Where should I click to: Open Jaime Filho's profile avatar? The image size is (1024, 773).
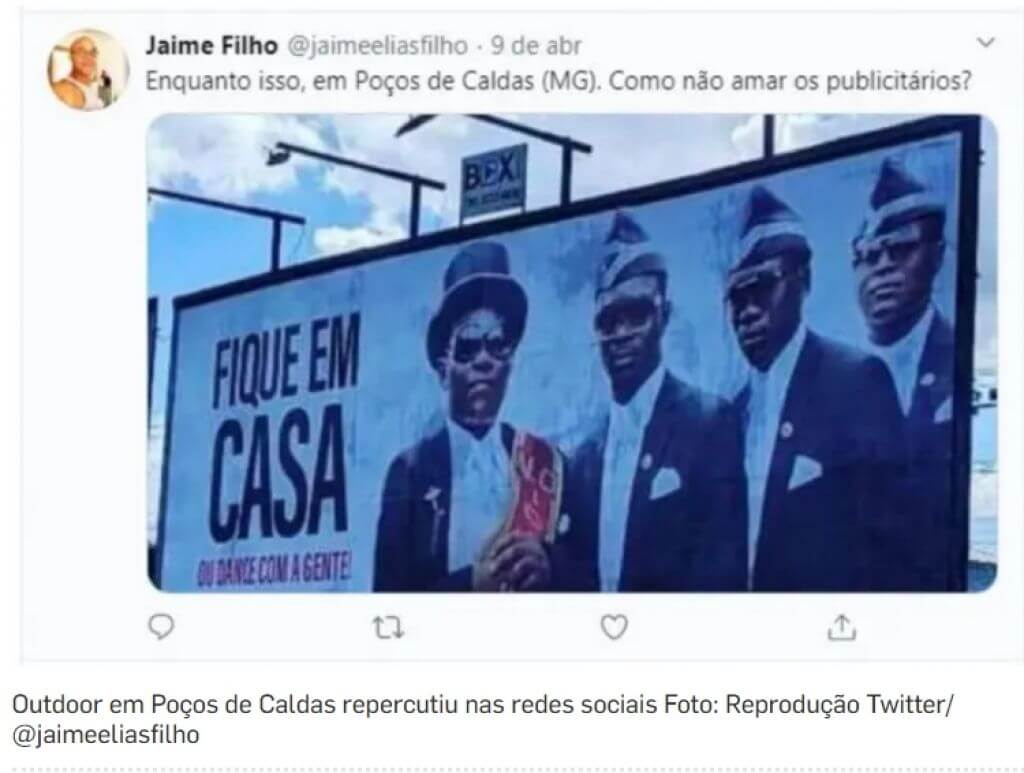click(x=87, y=70)
